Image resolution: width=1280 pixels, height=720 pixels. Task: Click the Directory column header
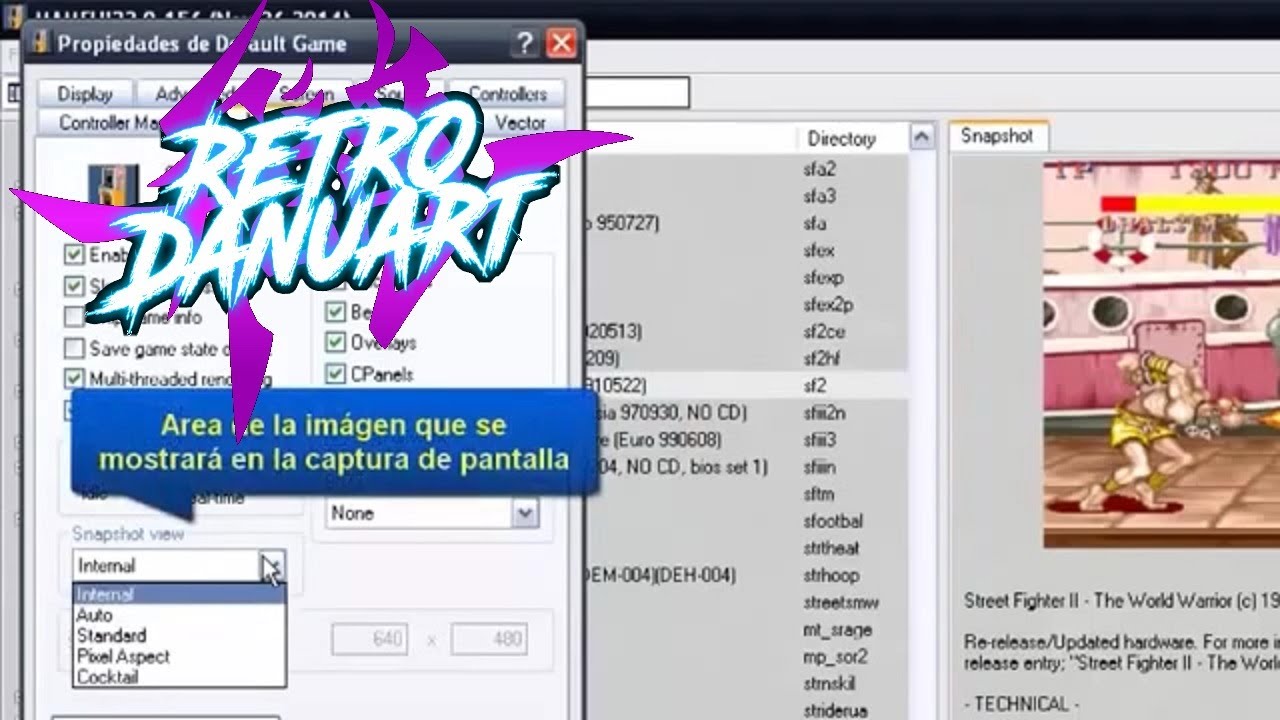point(842,139)
